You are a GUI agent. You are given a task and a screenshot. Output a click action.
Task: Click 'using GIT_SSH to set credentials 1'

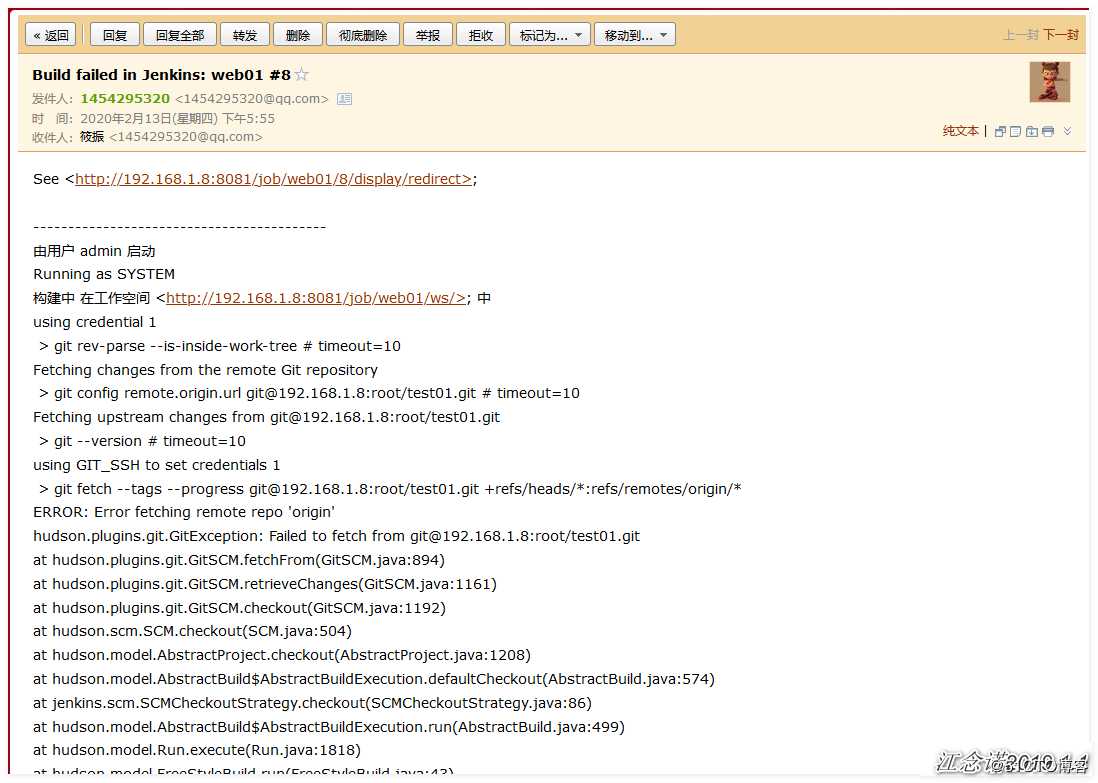(156, 465)
